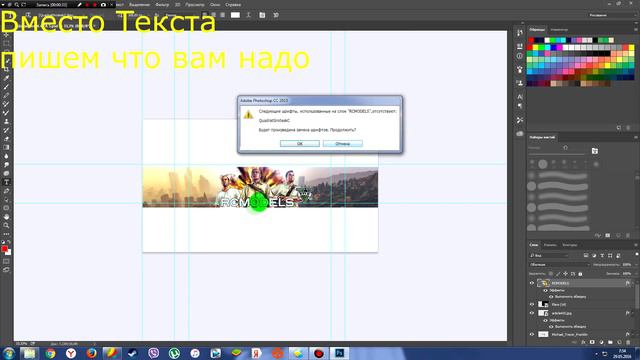Hide effects of the artwork layer

(x=545, y=320)
